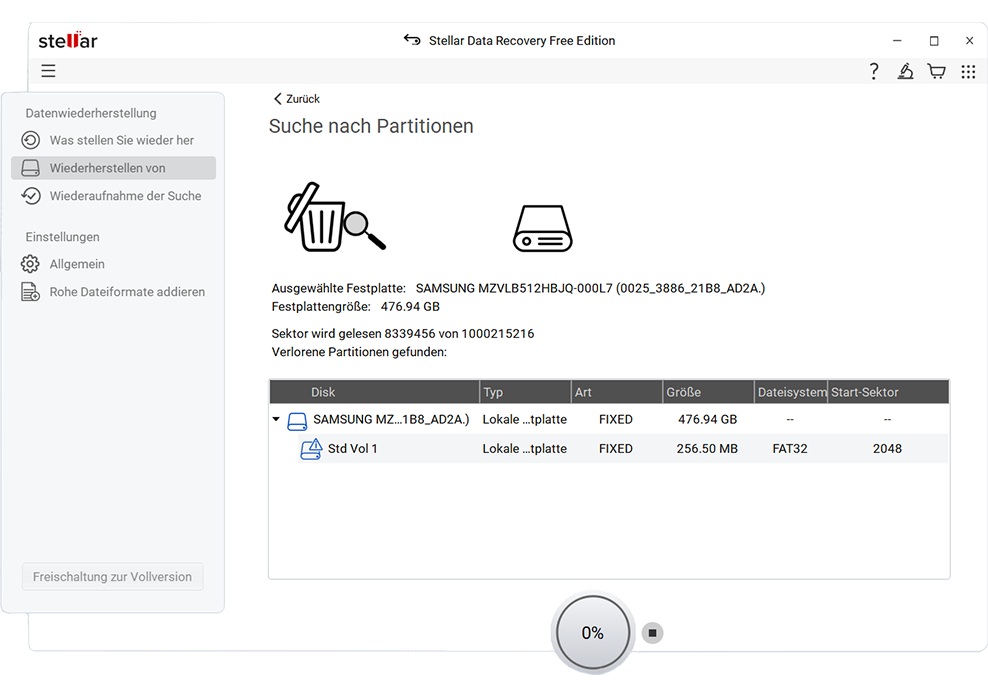Click the trash can with magnifier illustration
The width and height of the screenshot is (988, 697).
(335, 217)
